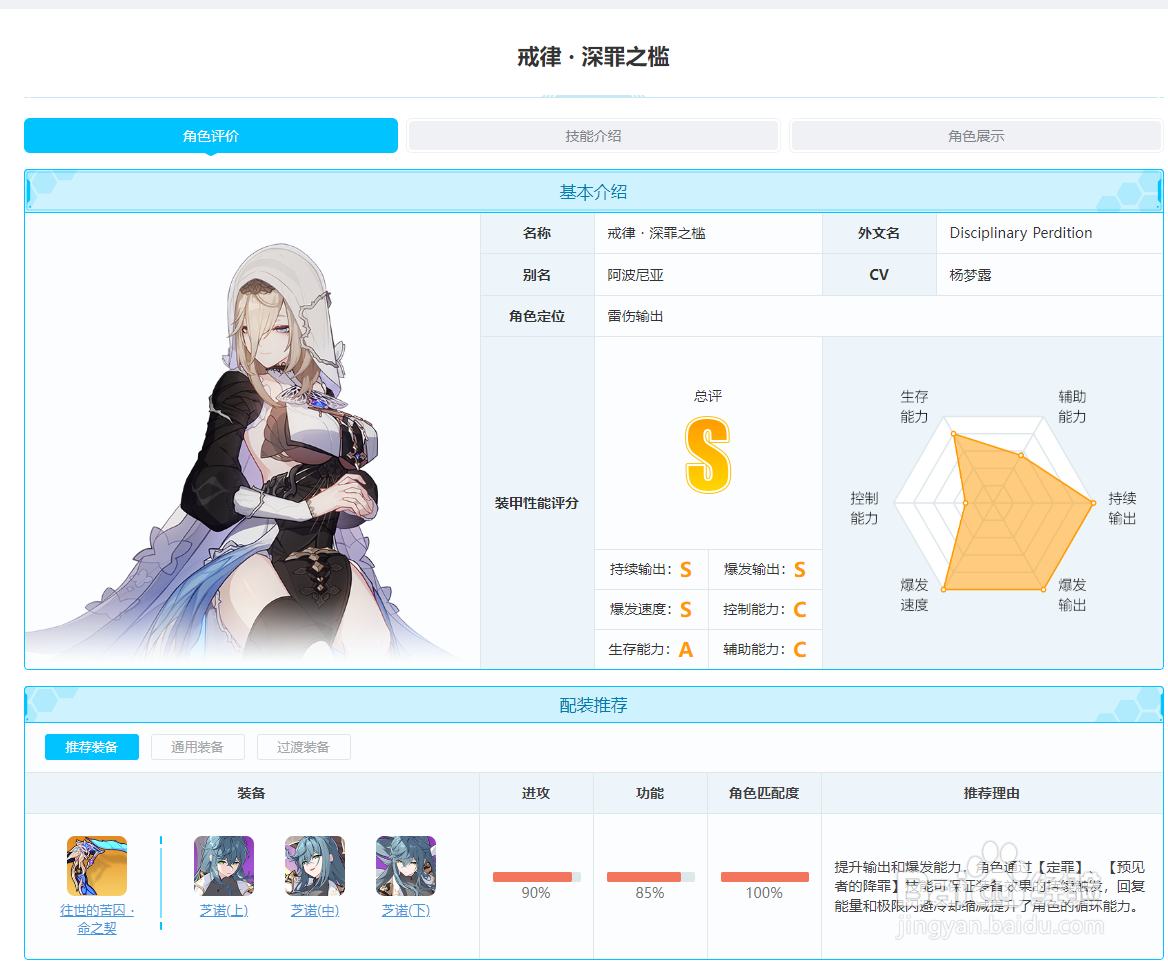Click the 总评 label
This screenshot has height=966, width=1168.
point(708,396)
